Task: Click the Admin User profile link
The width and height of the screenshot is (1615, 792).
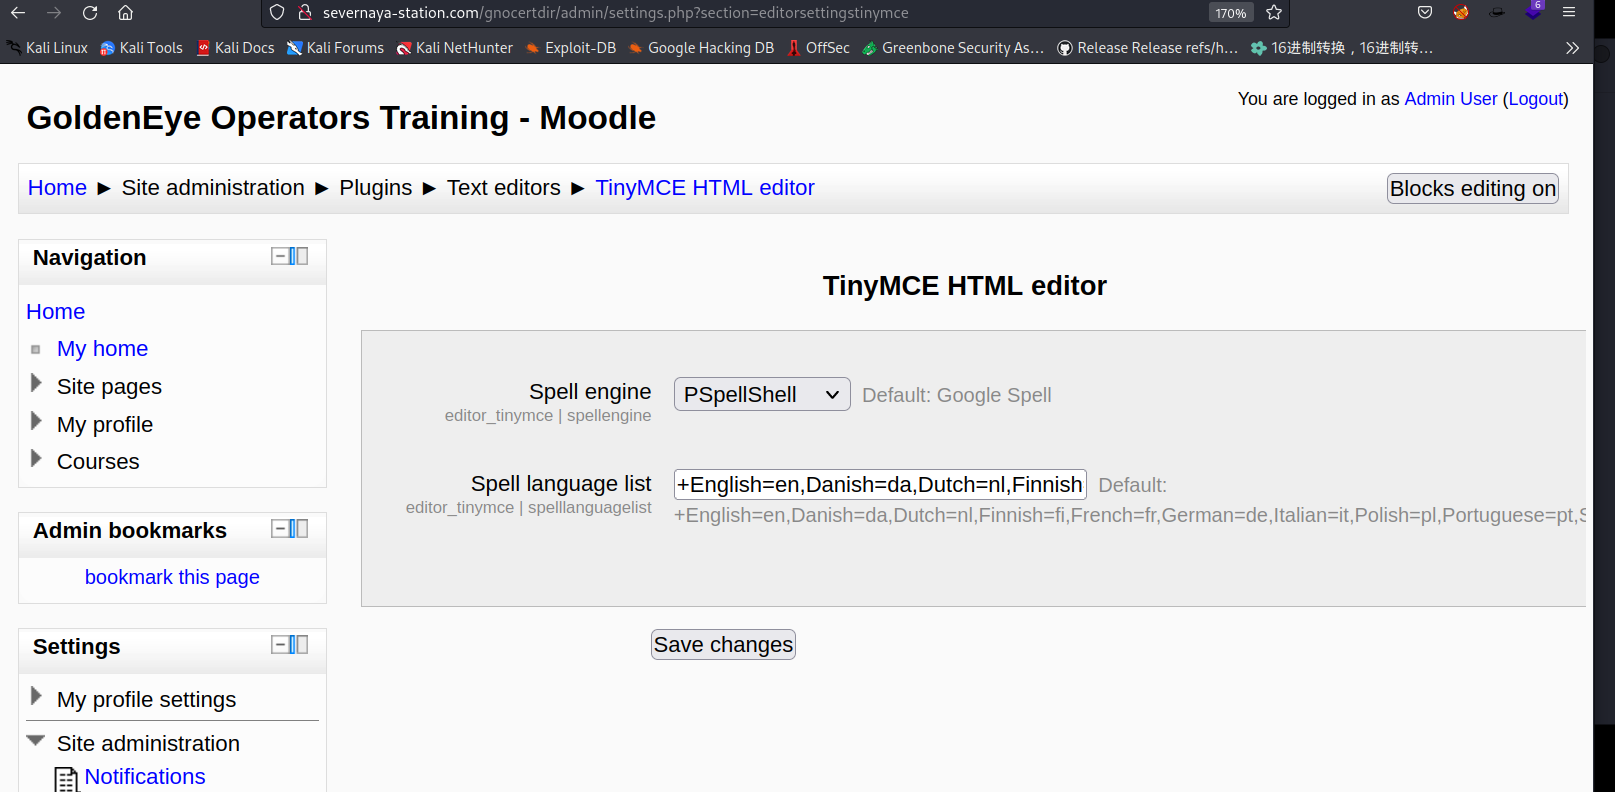Action: coord(1451,99)
